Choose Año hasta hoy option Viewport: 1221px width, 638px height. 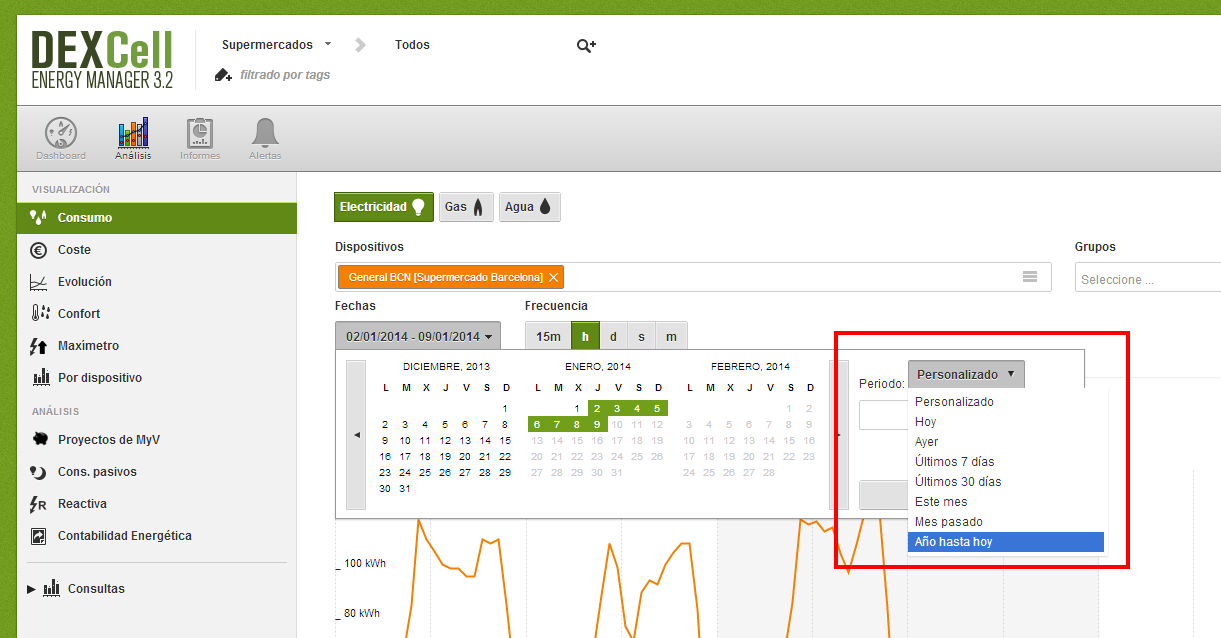pyautogui.click(x=1007, y=542)
